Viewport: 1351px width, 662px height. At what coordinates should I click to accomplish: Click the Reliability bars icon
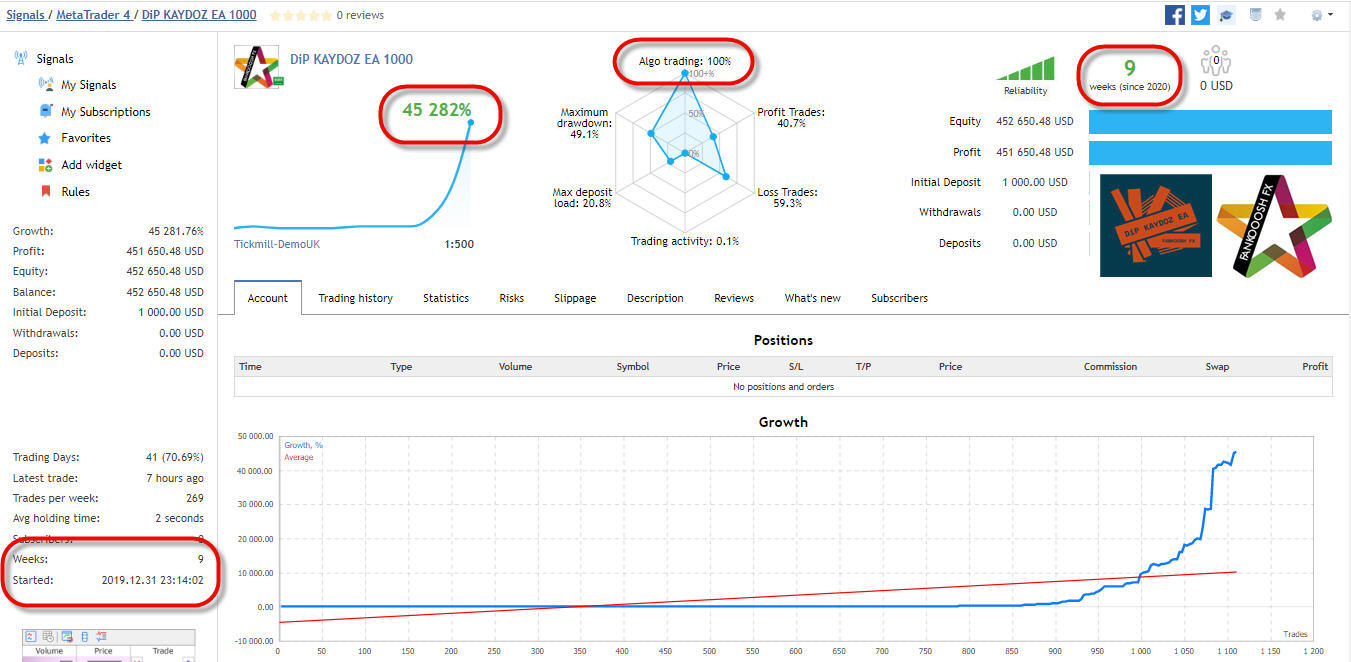(1025, 69)
